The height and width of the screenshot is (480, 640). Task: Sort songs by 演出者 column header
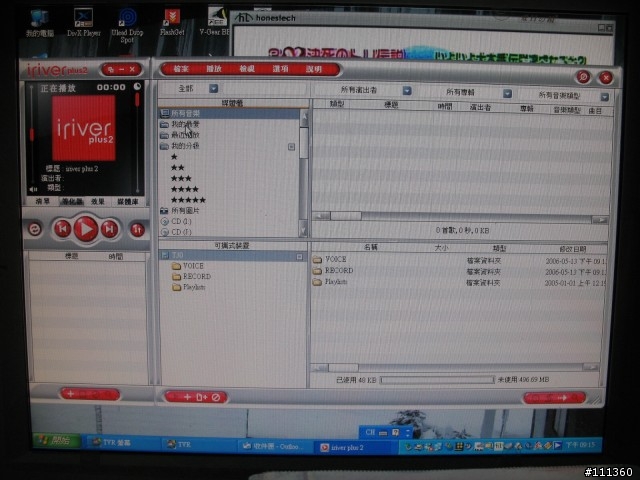click(x=480, y=107)
